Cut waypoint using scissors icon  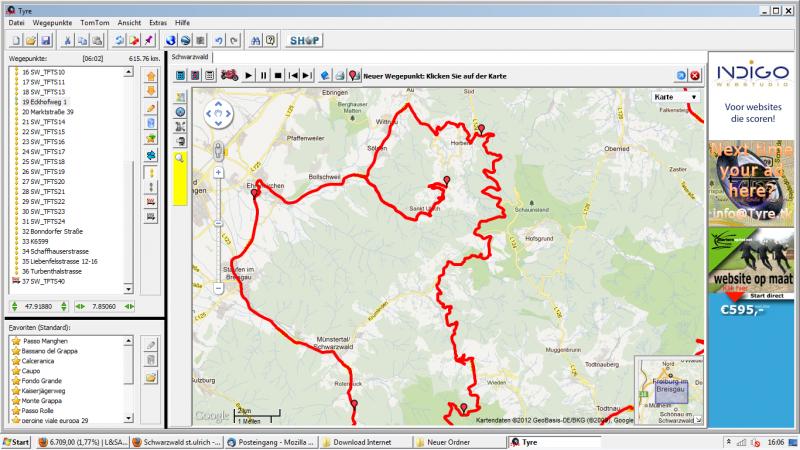(x=67, y=40)
